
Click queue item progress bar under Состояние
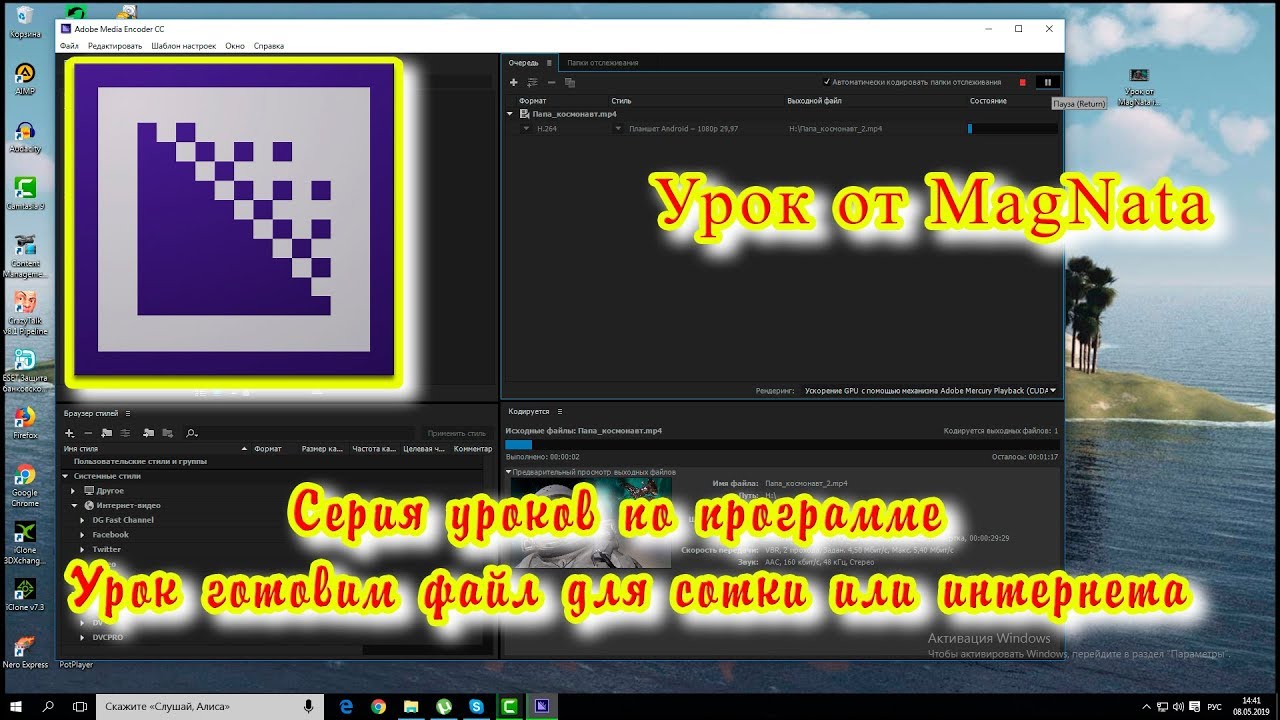(1013, 129)
